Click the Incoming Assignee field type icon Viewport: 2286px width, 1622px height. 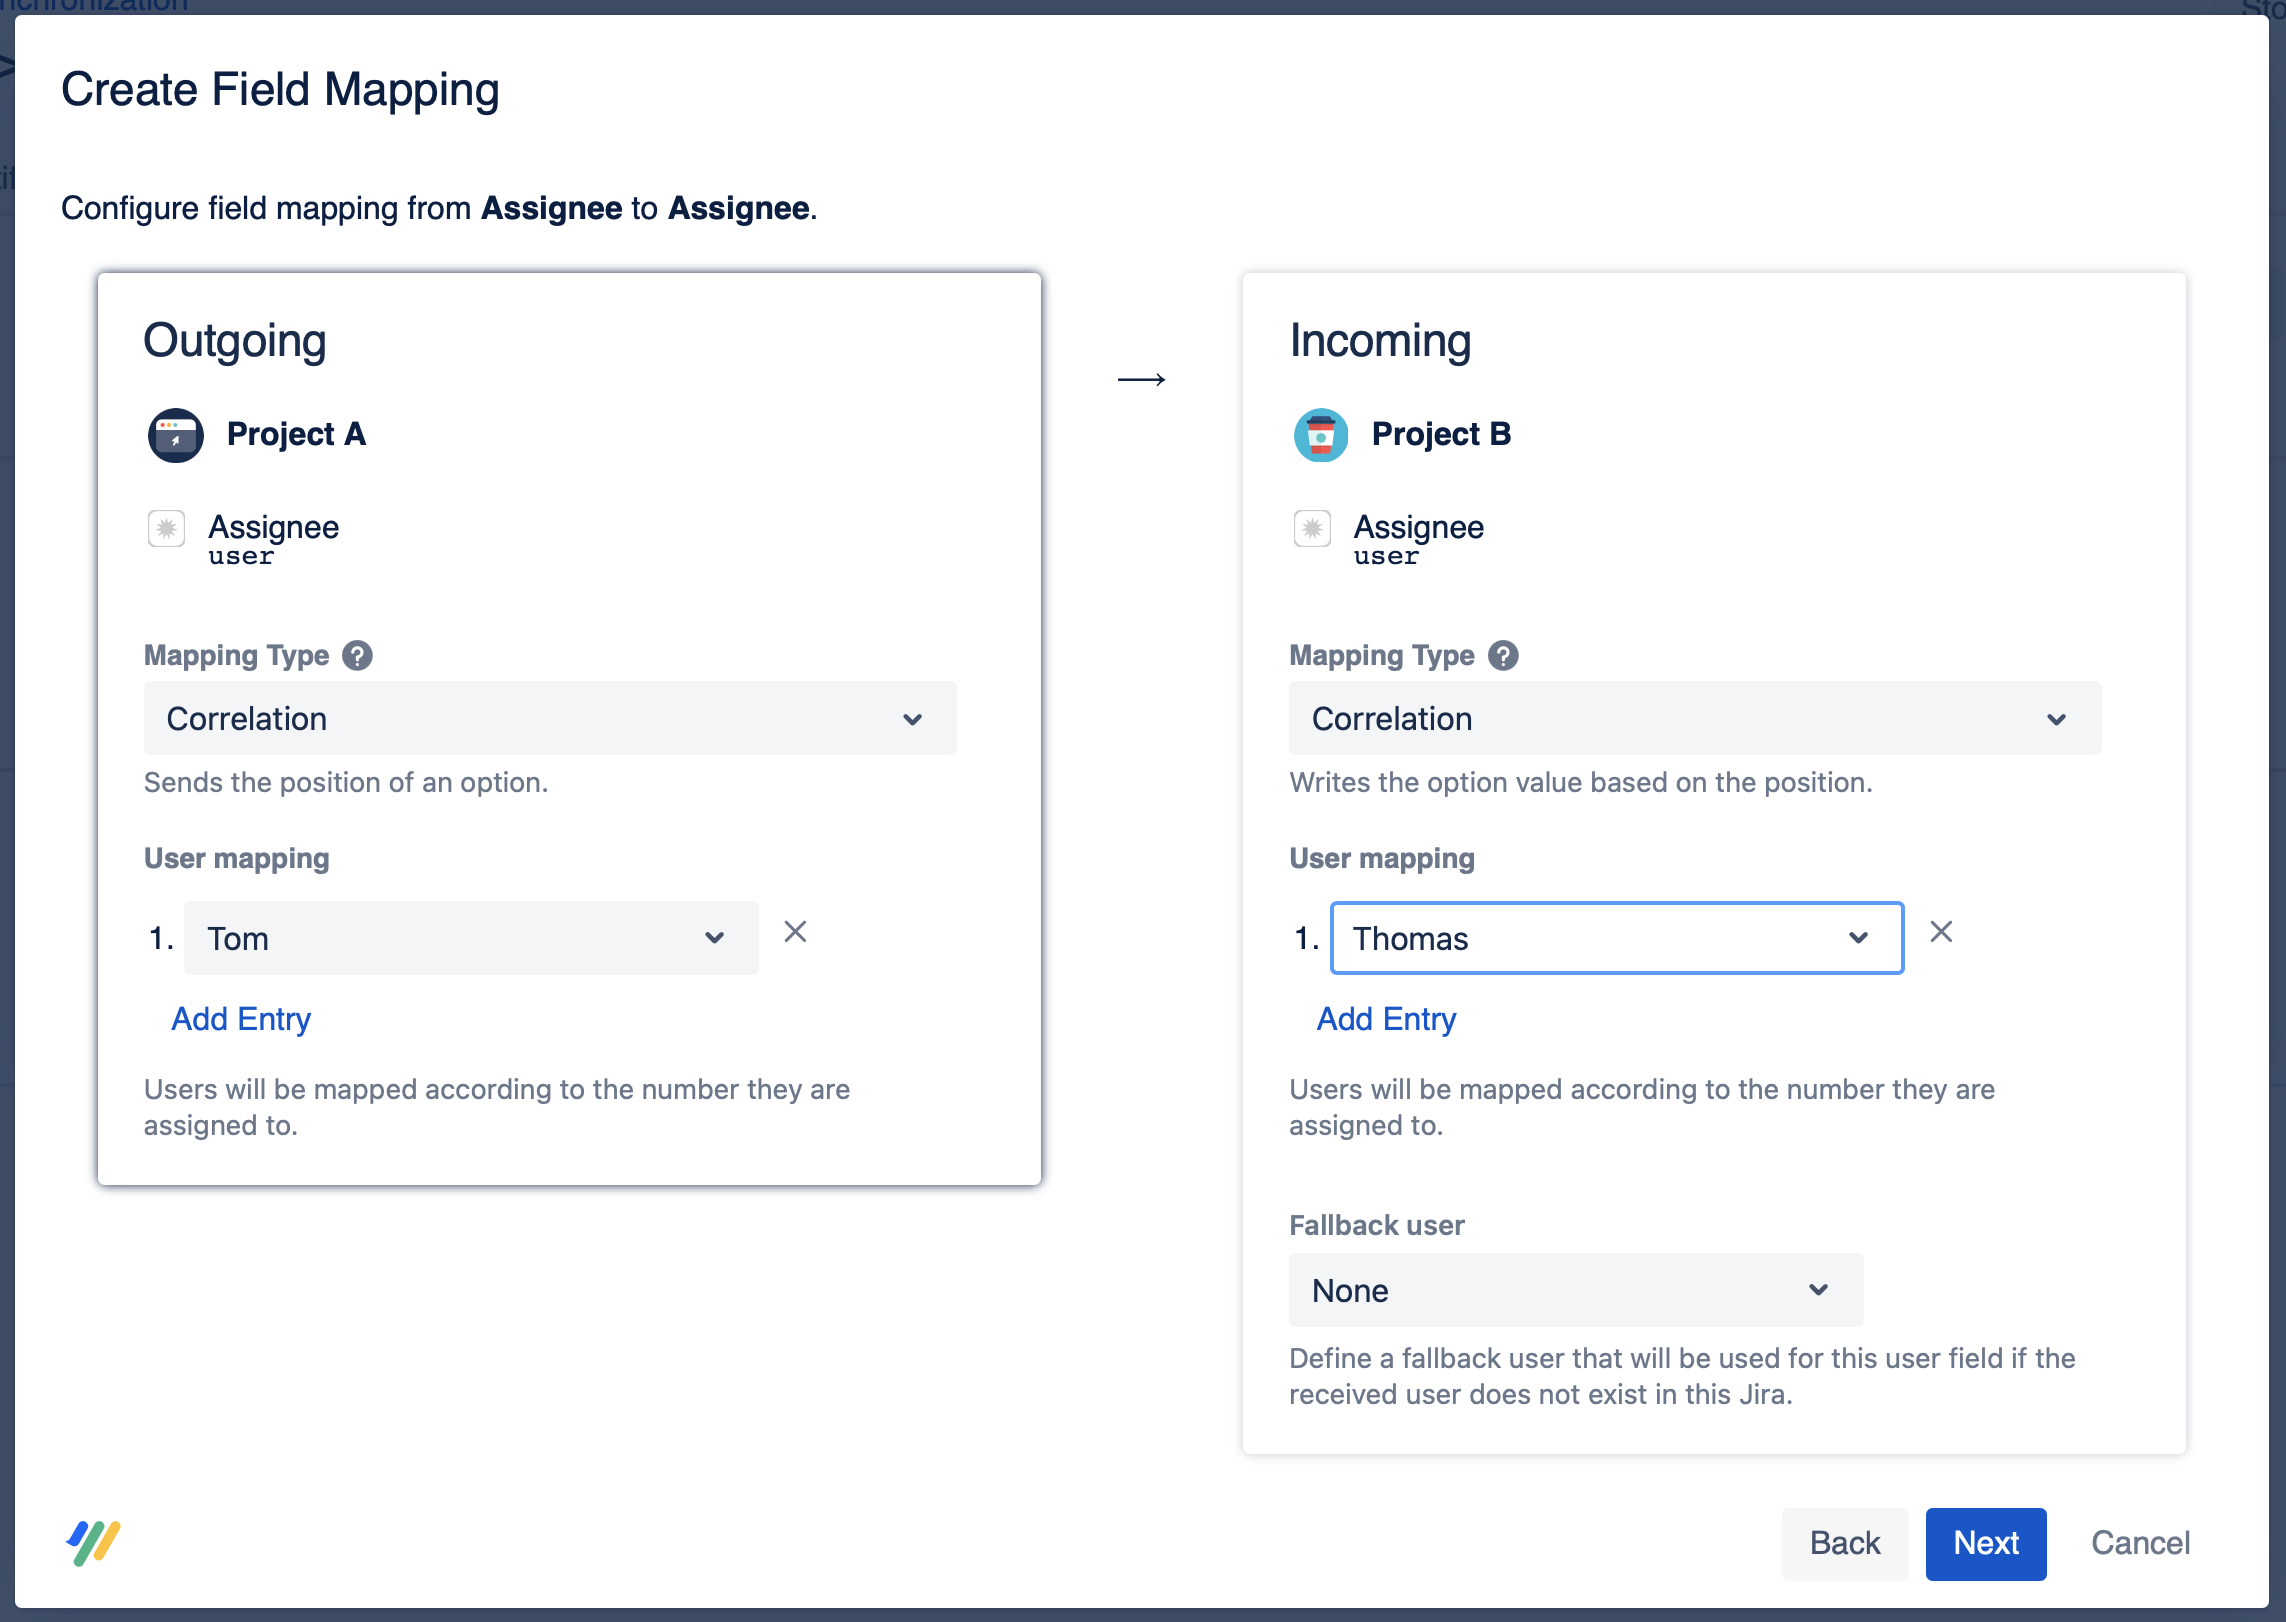(1312, 528)
